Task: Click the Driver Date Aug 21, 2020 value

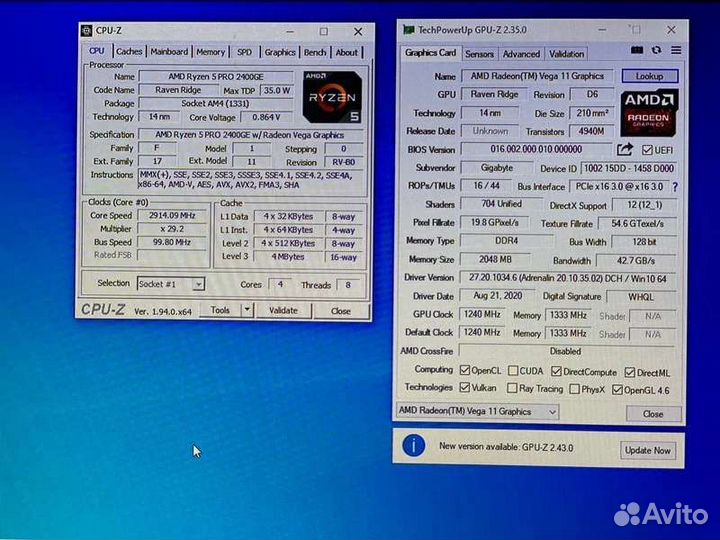Action: tap(497, 296)
